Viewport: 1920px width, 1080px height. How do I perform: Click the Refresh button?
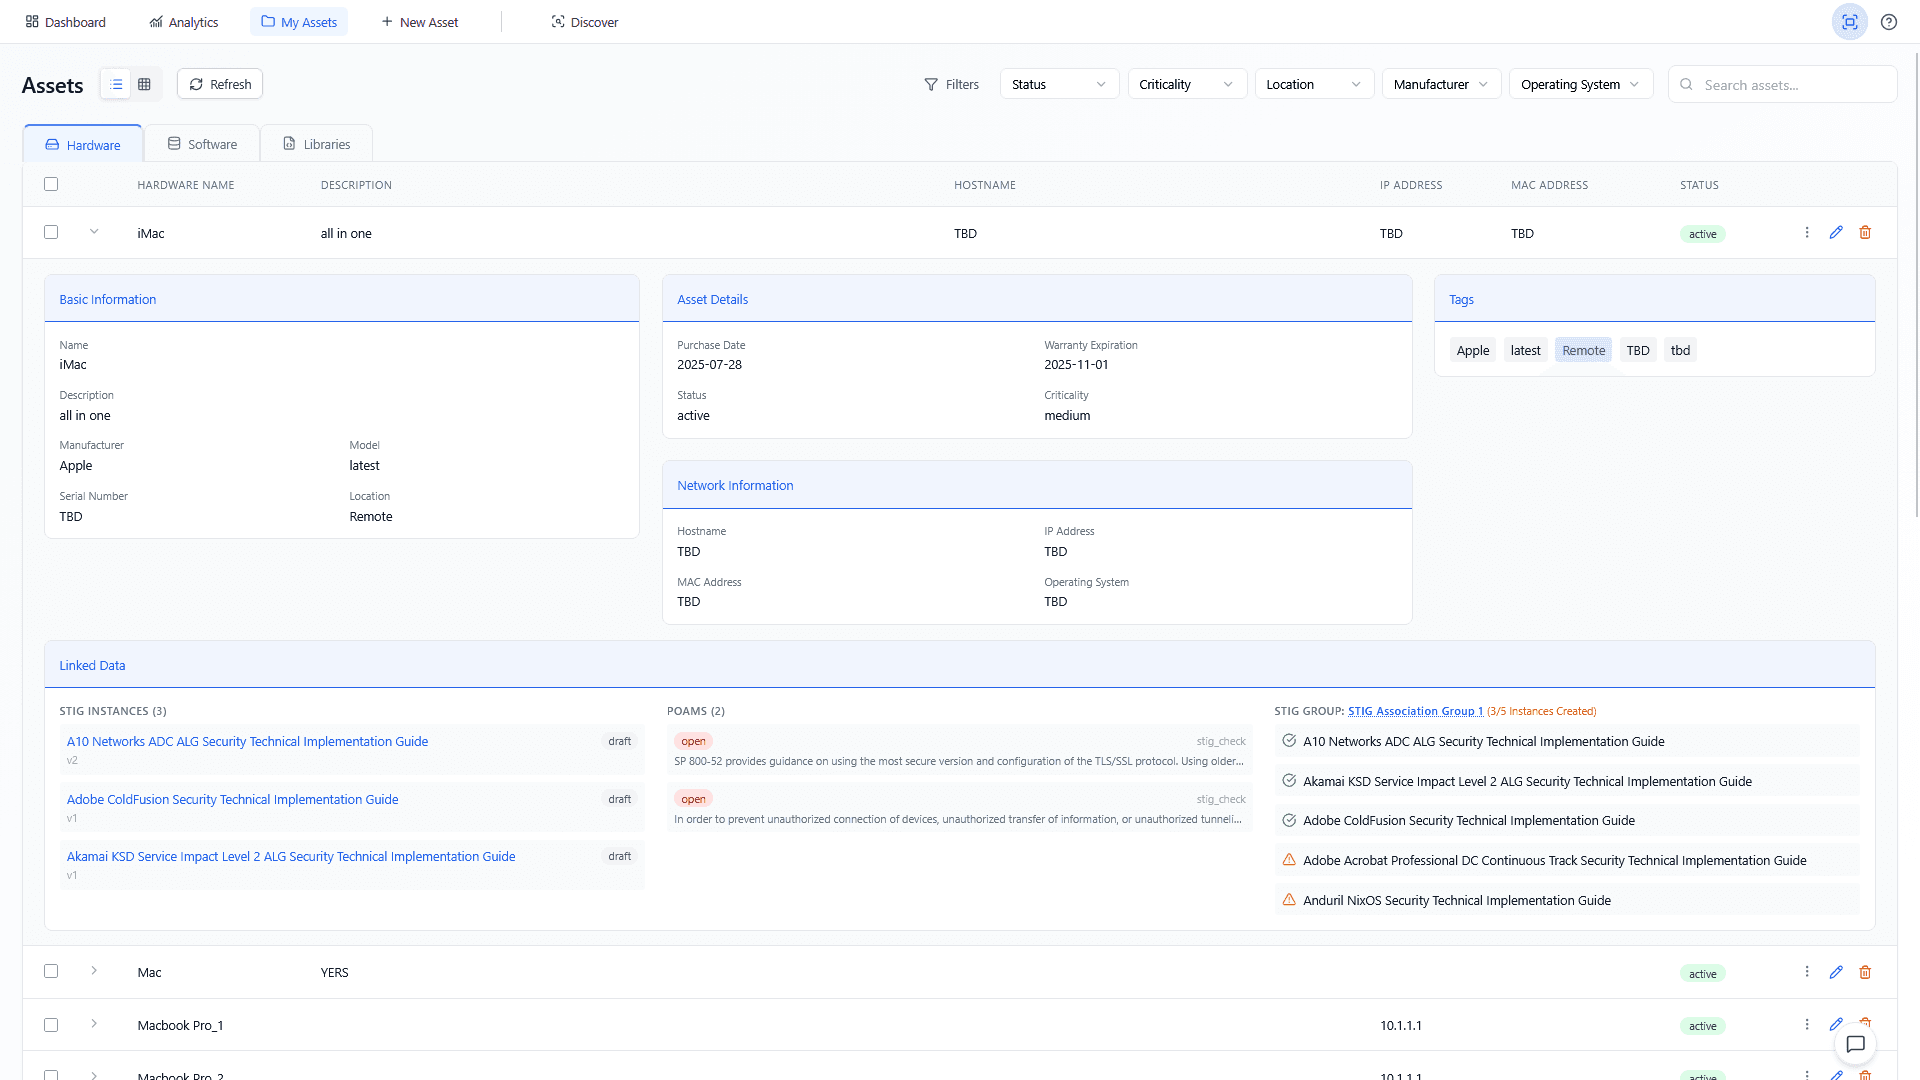[x=220, y=85]
